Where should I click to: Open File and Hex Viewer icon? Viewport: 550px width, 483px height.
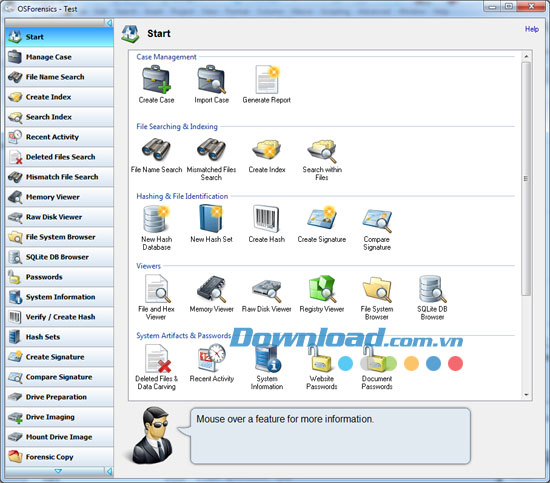coord(157,289)
